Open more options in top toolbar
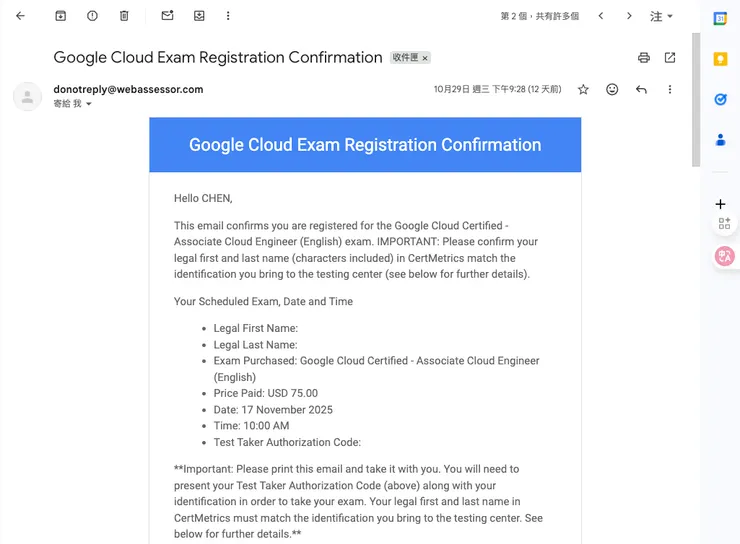The width and height of the screenshot is (740, 544). pos(228,16)
